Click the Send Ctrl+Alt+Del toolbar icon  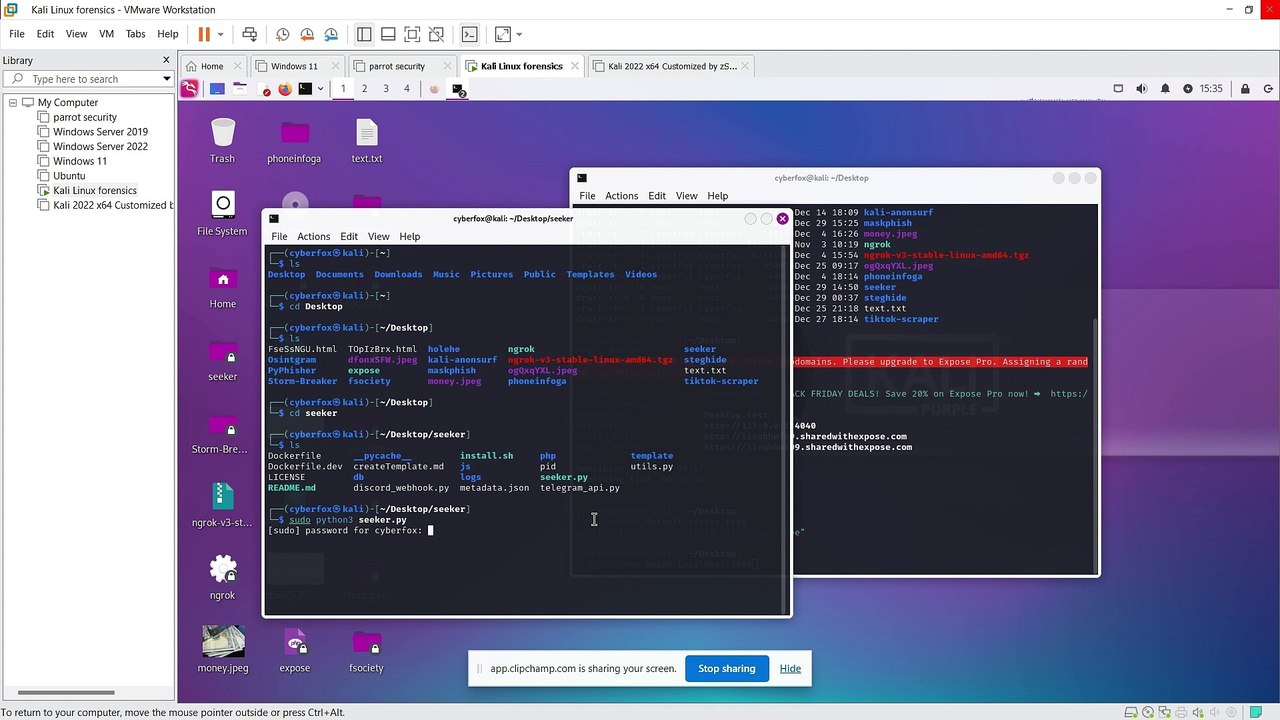tap(250, 34)
